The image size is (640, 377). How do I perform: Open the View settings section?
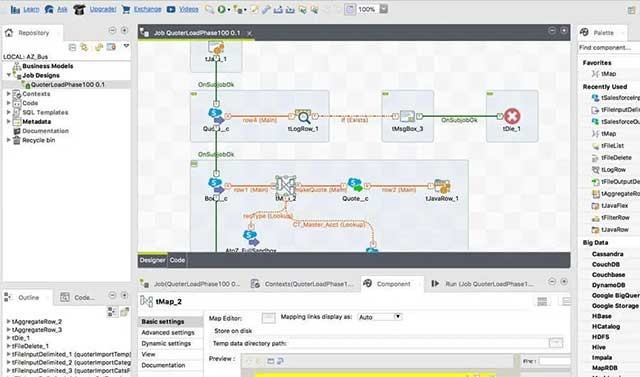148,354
